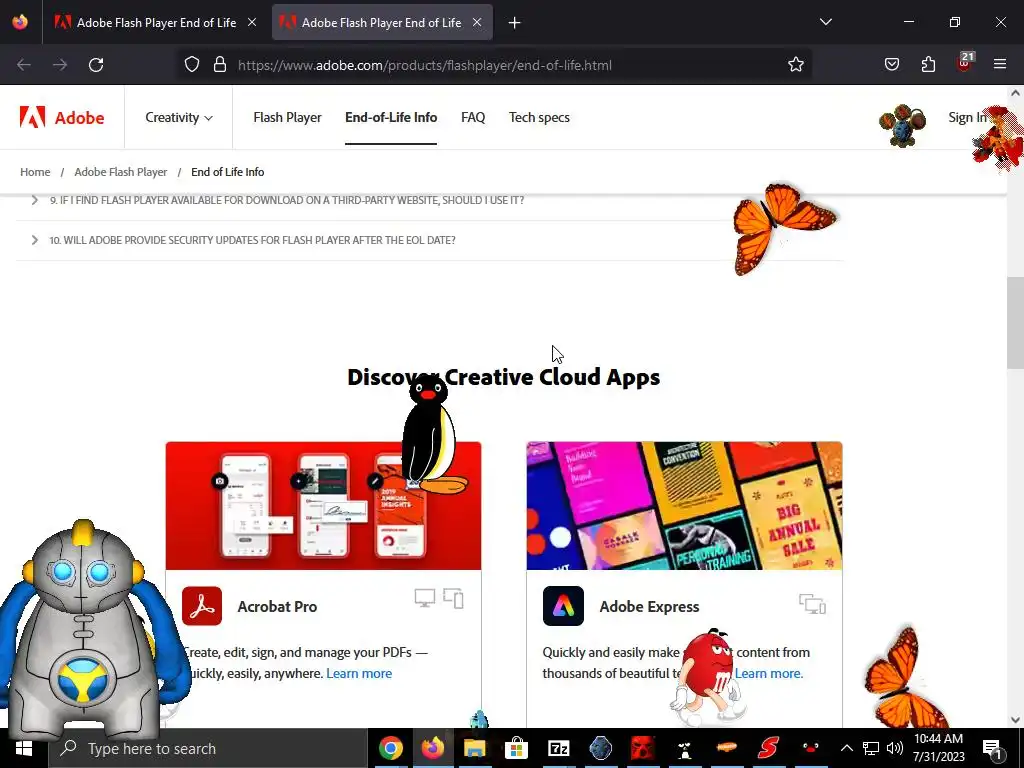Open Microsoft Store from the taskbar

pyautogui.click(x=516, y=748)
